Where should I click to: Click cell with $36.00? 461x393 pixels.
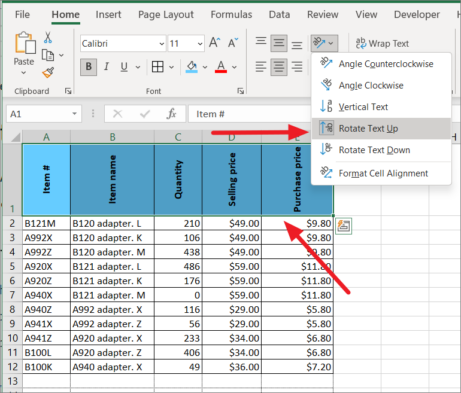[x=232, y=367]
